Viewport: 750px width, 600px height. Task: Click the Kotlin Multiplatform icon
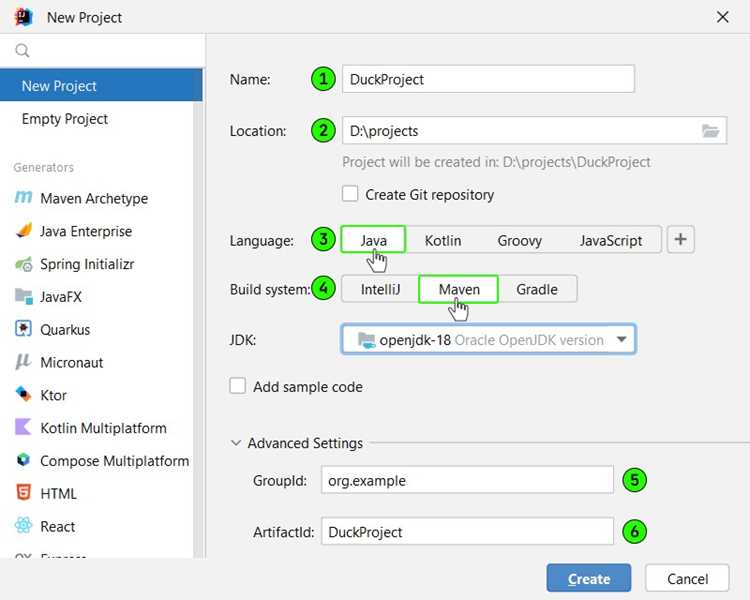[23, 427]
